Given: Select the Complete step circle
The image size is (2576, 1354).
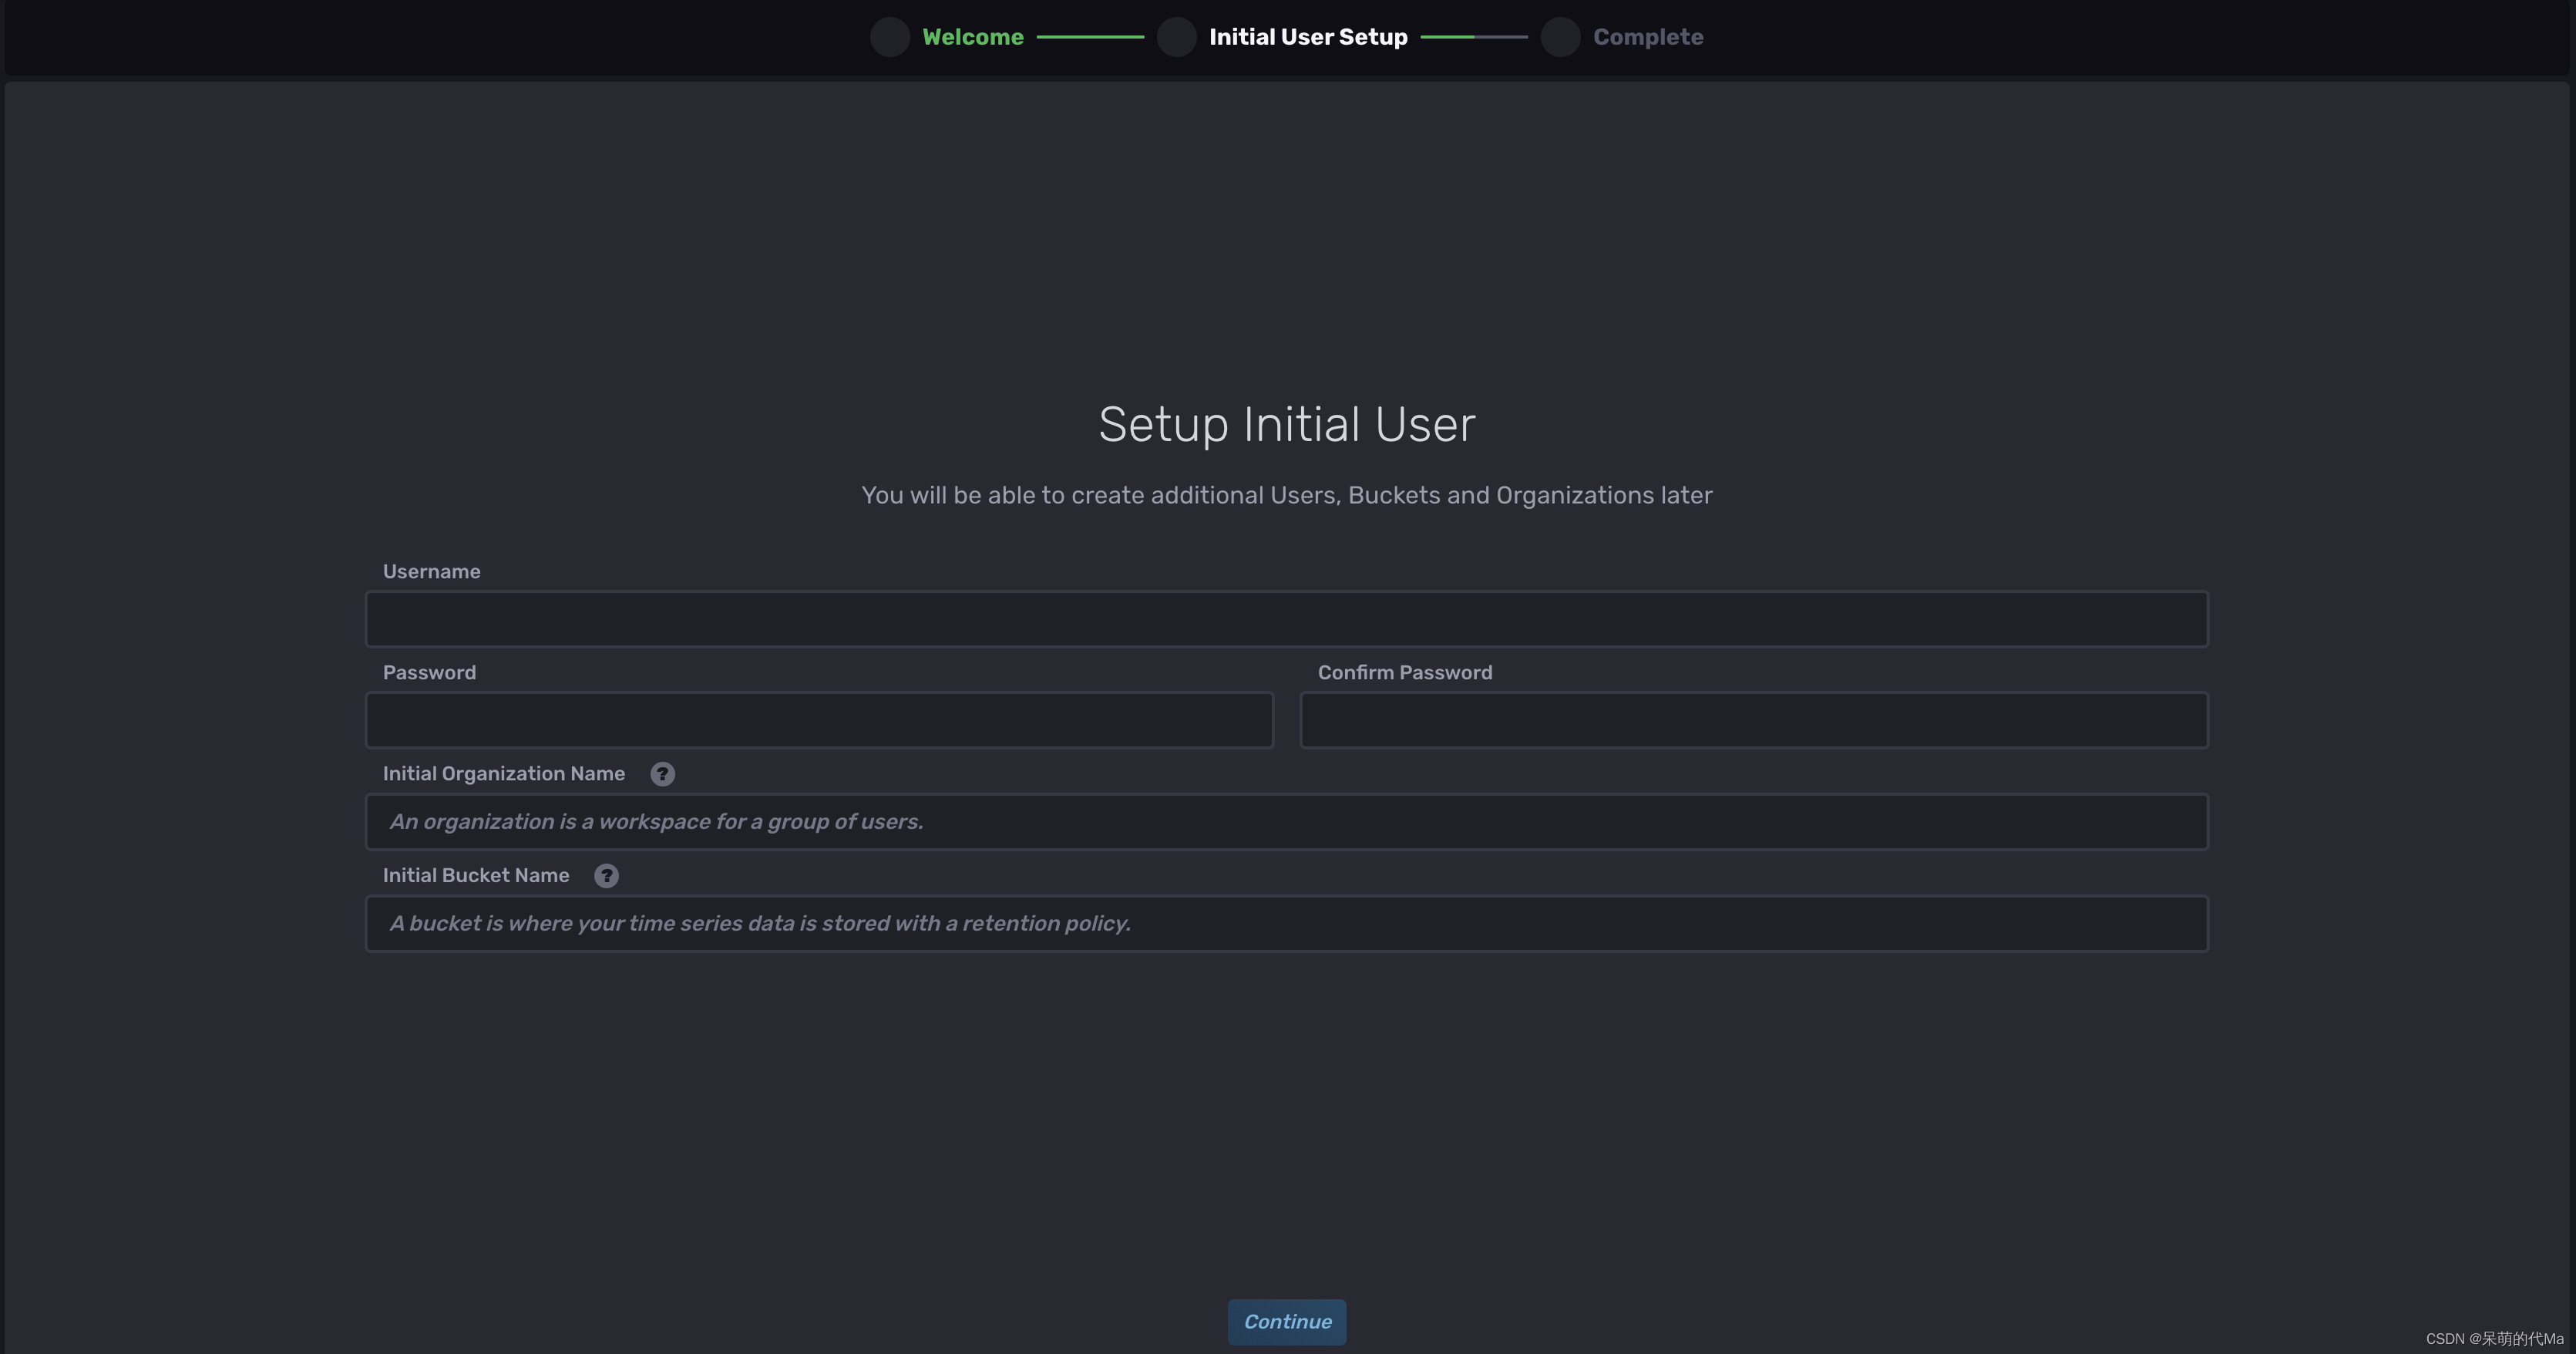Looking at the screenshot, I should [1560, 37].
